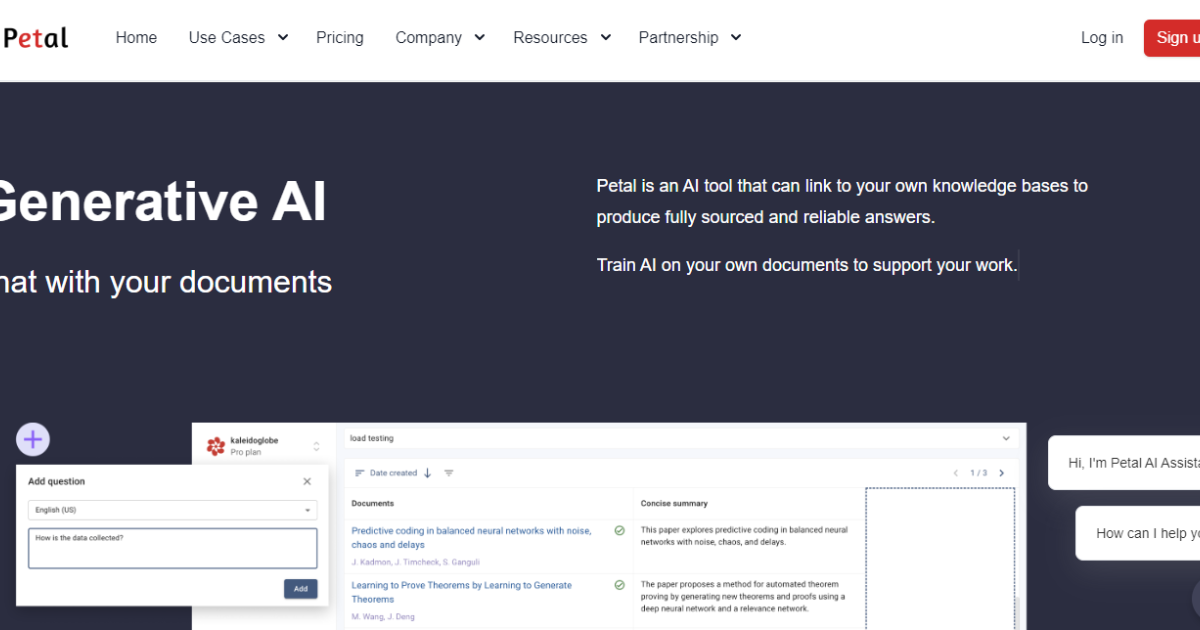
Task: Click summary about automated theorem proving
Action: (744, 596)
